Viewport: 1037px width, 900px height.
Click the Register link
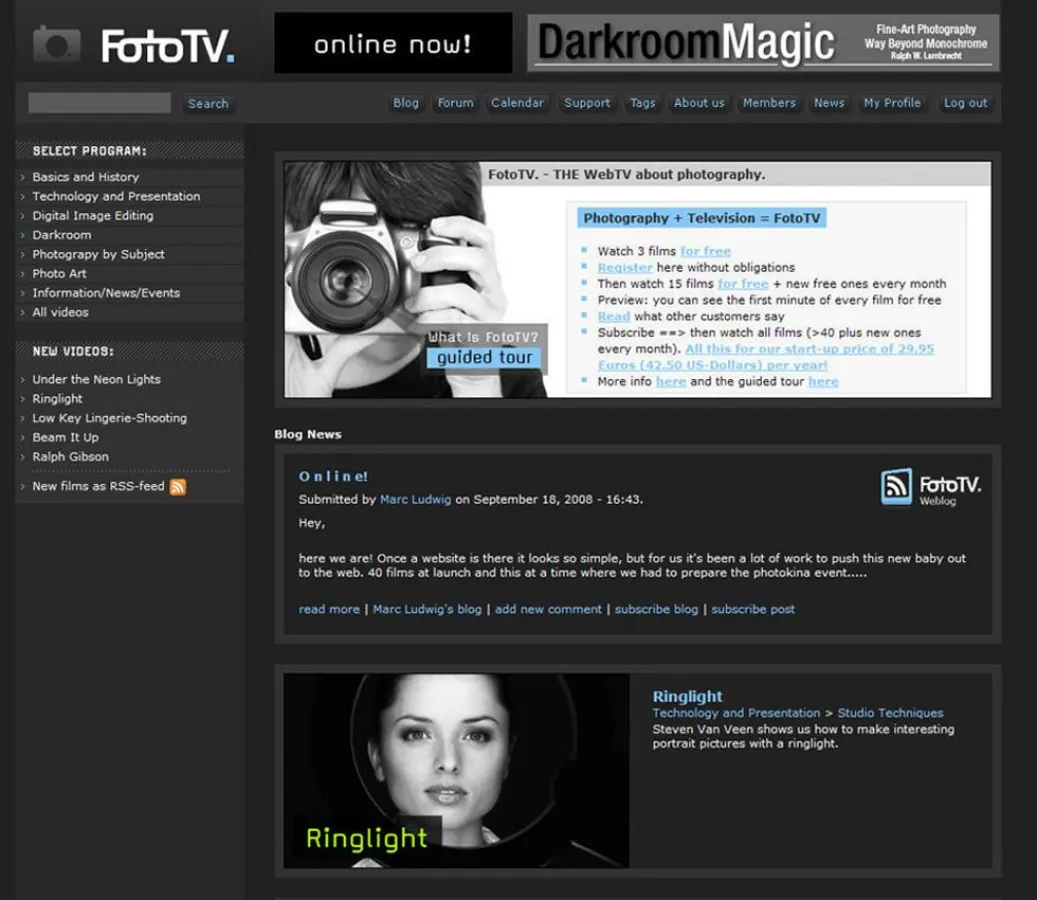[625, 267]
